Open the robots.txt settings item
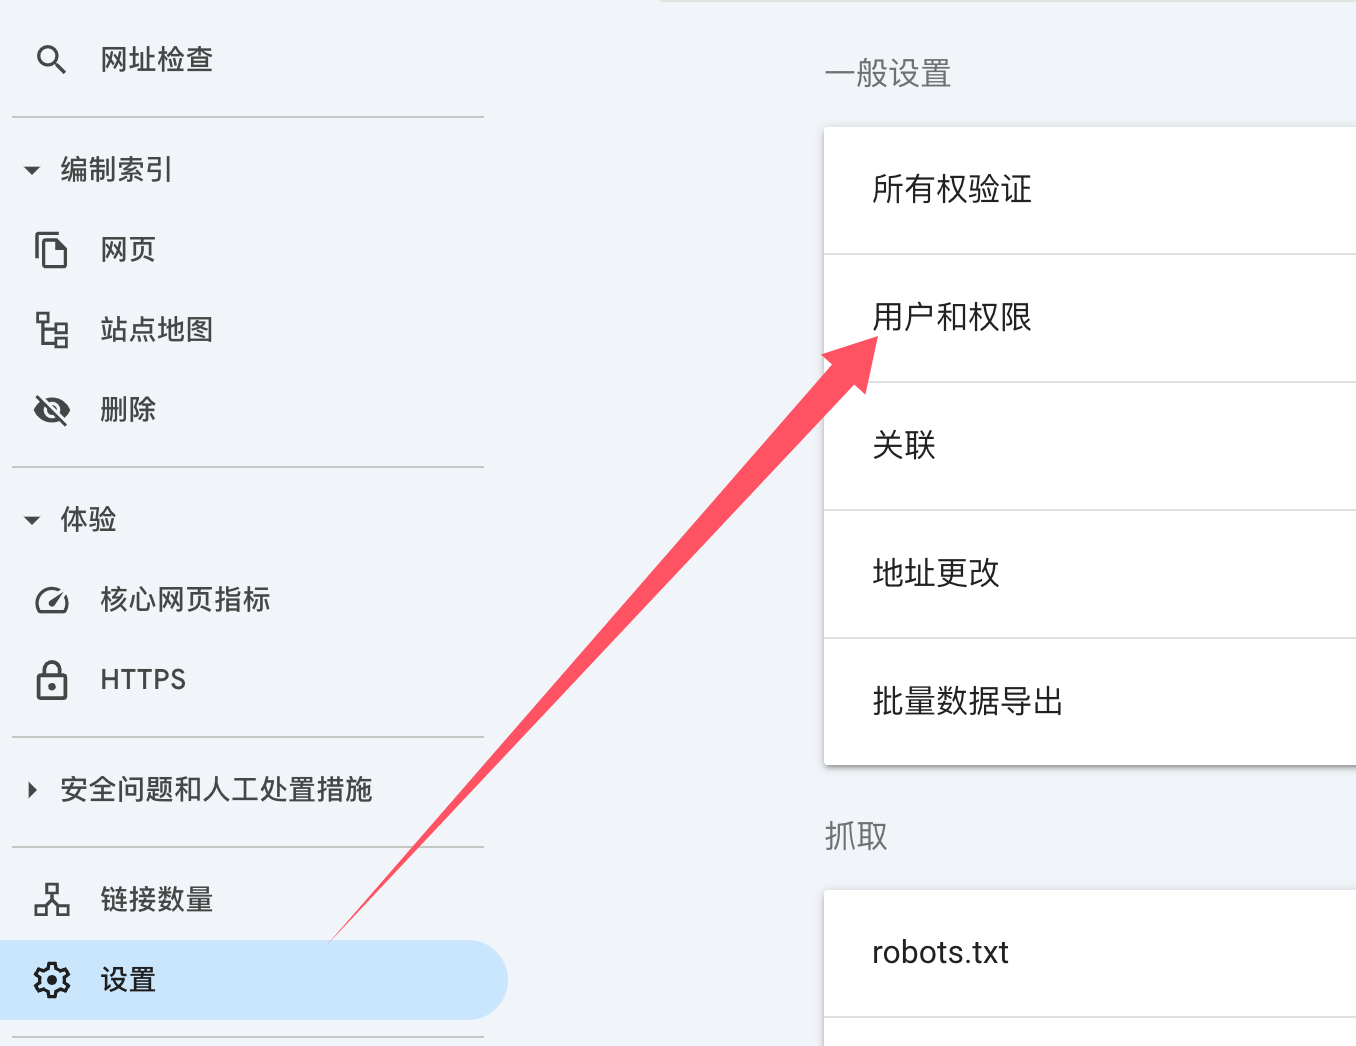Image resolution: width=1356 pixels, height=1046 pixels. [x=939, y=952]
